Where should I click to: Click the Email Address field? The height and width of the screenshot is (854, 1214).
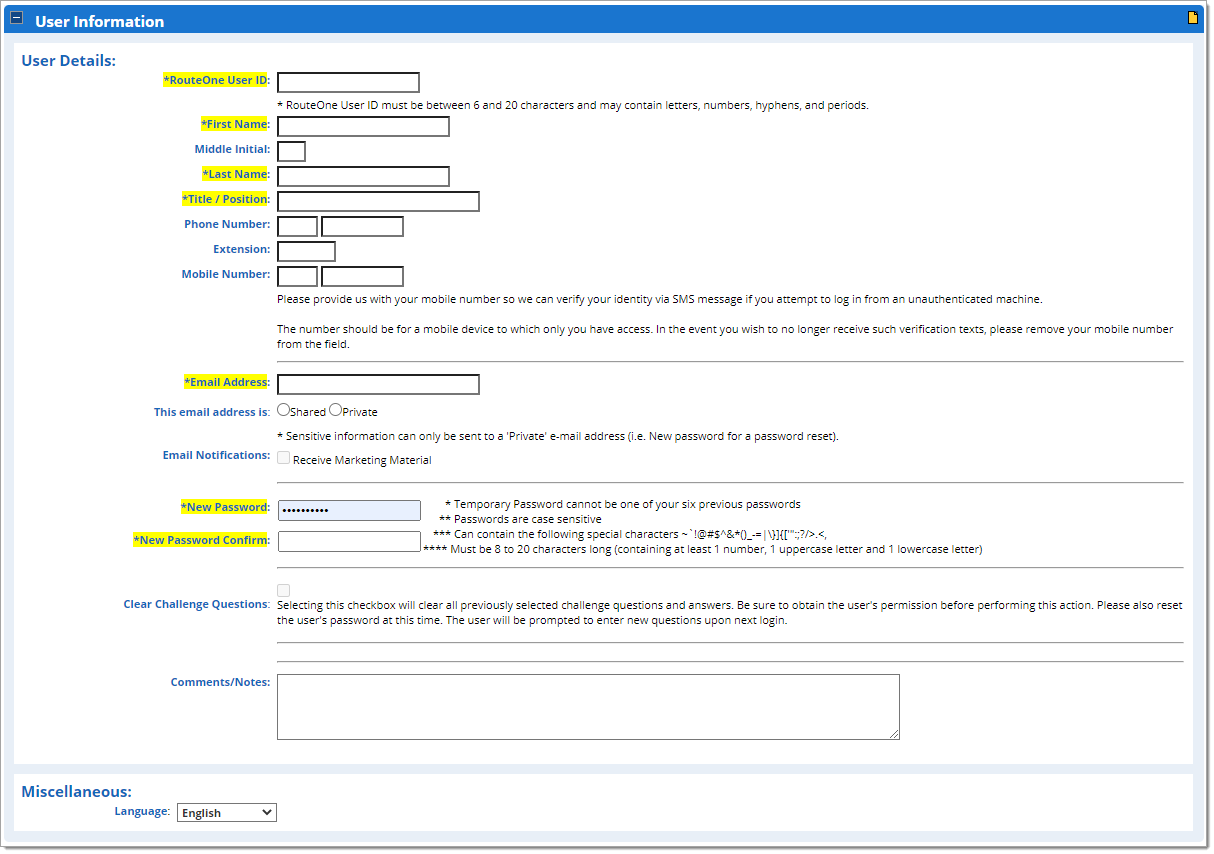point(378,384)
